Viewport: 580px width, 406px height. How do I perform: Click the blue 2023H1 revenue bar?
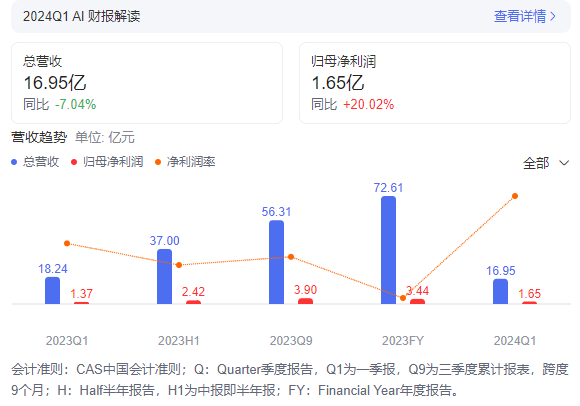pyautogui.click(x=165, y=277)
